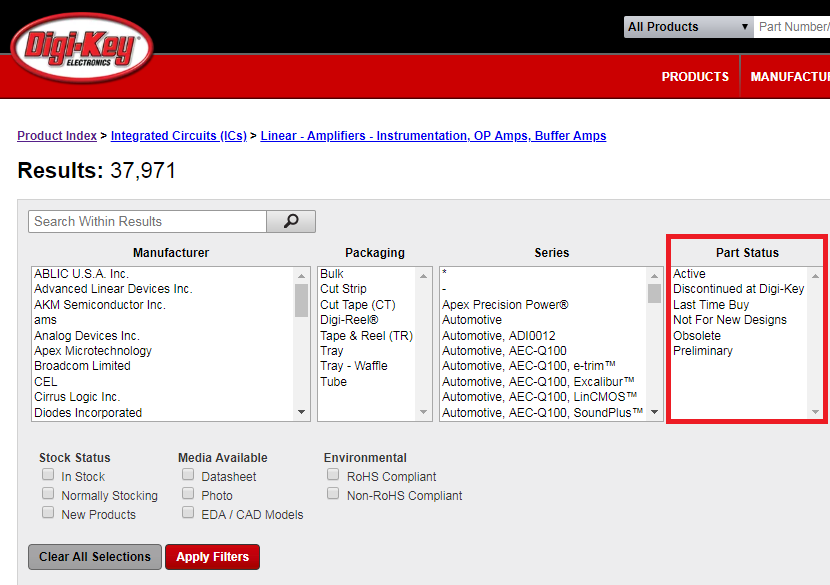830x585 pixels.
Task: Toggle the Datasheet checkbox
Action: (x=188, y=476)
